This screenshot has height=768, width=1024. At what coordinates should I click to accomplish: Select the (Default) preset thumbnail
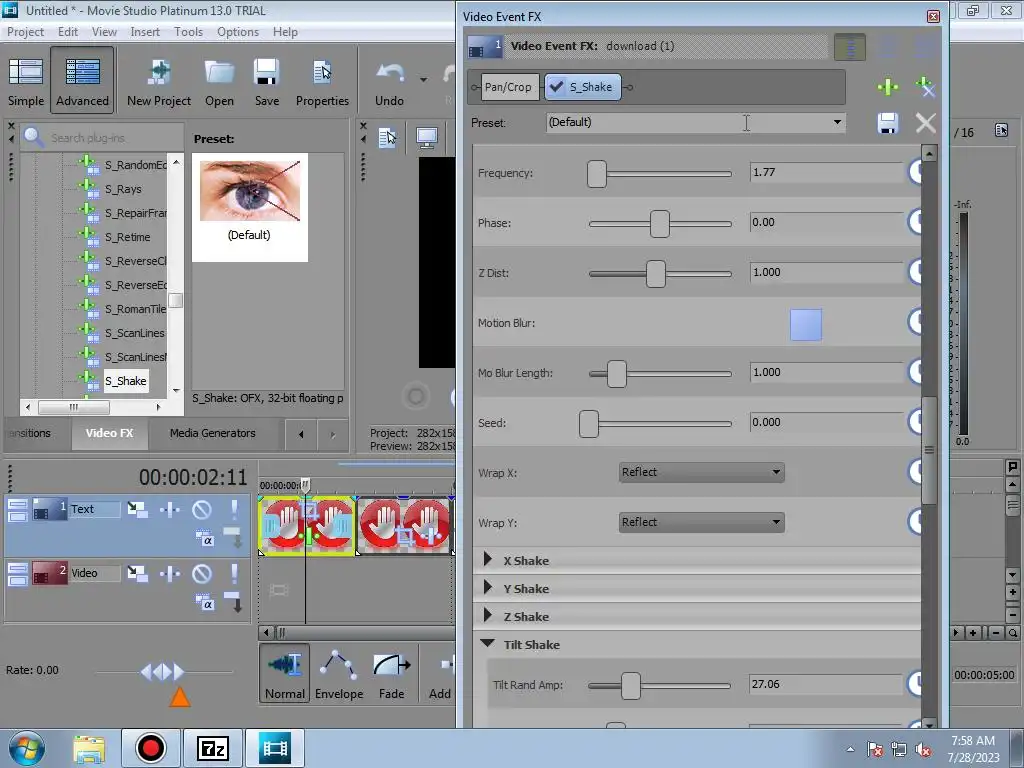[x=249, y=207]
